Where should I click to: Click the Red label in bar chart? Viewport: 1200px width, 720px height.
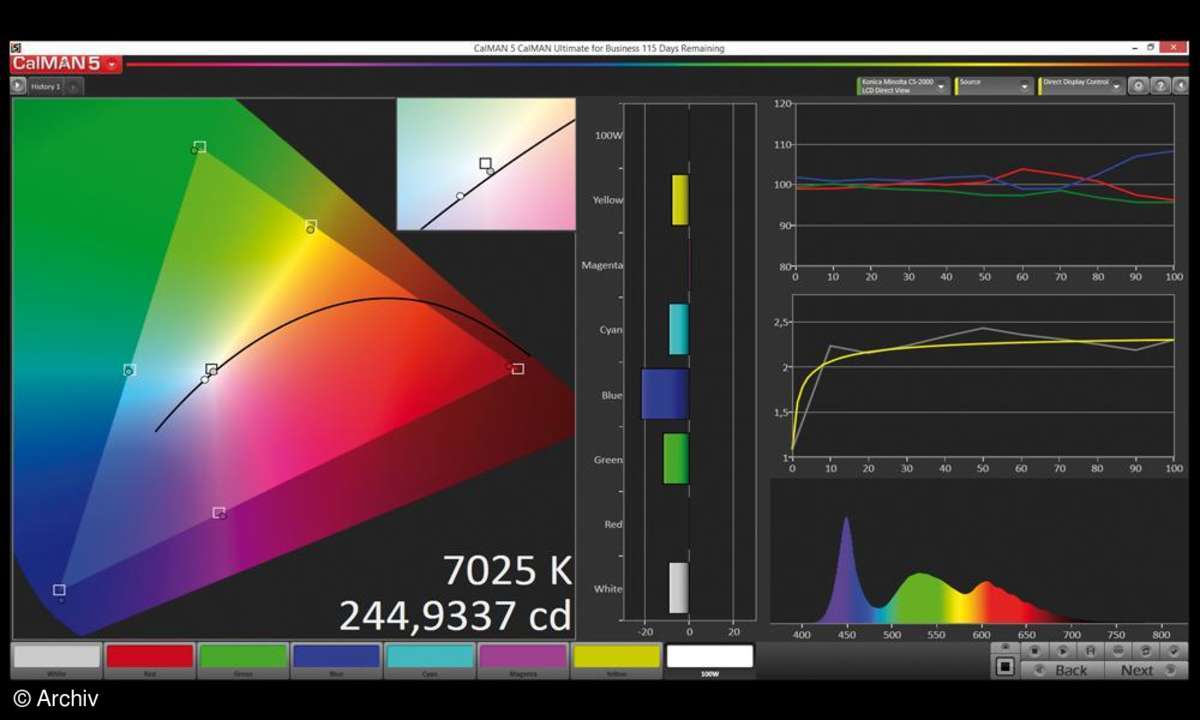click(613, 524)
